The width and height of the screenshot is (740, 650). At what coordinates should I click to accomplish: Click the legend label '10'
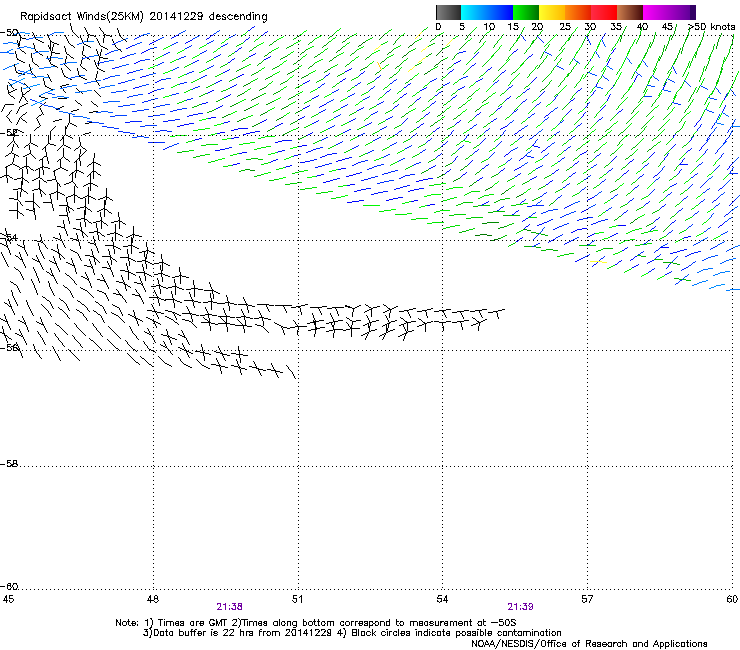[x=489, y=27]
